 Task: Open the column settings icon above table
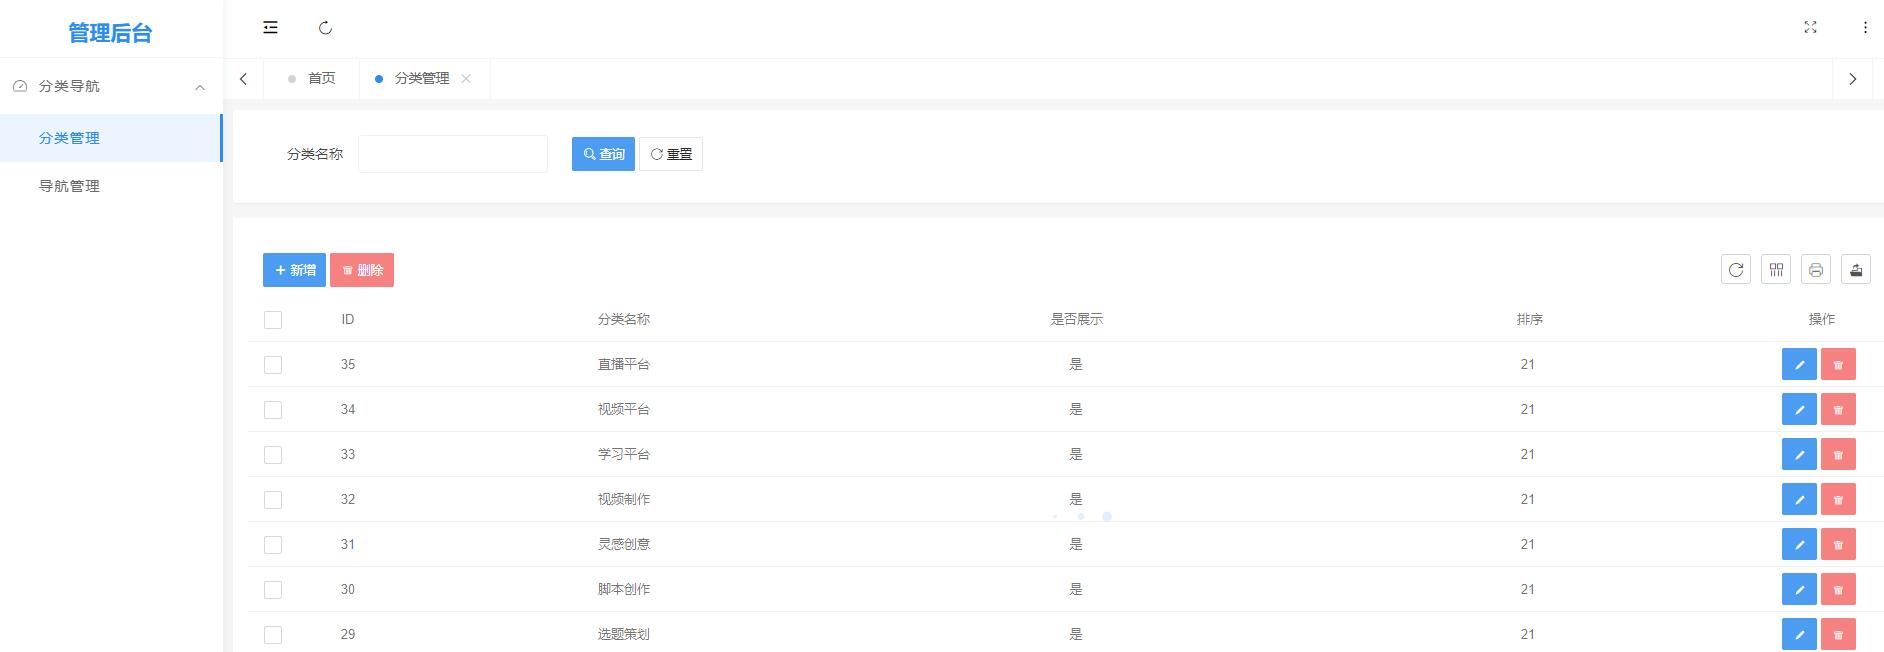tap(1776, 270)
